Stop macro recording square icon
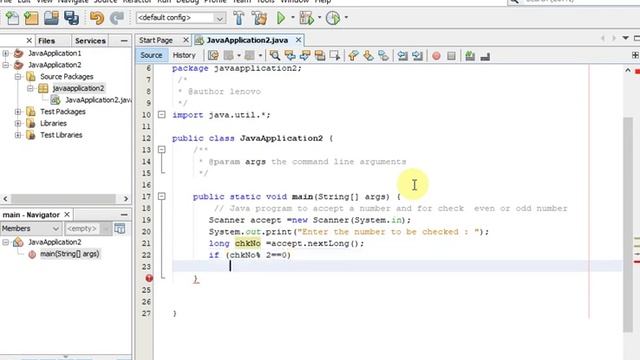 click(451, 56)
